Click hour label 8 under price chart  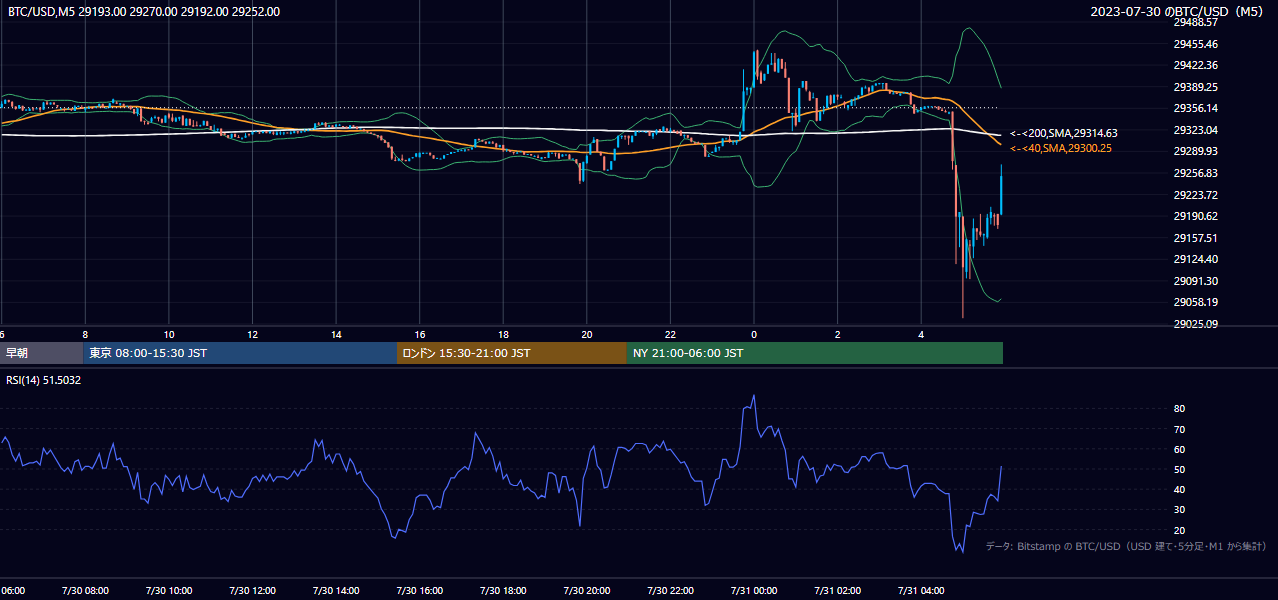tap(85, 334)
